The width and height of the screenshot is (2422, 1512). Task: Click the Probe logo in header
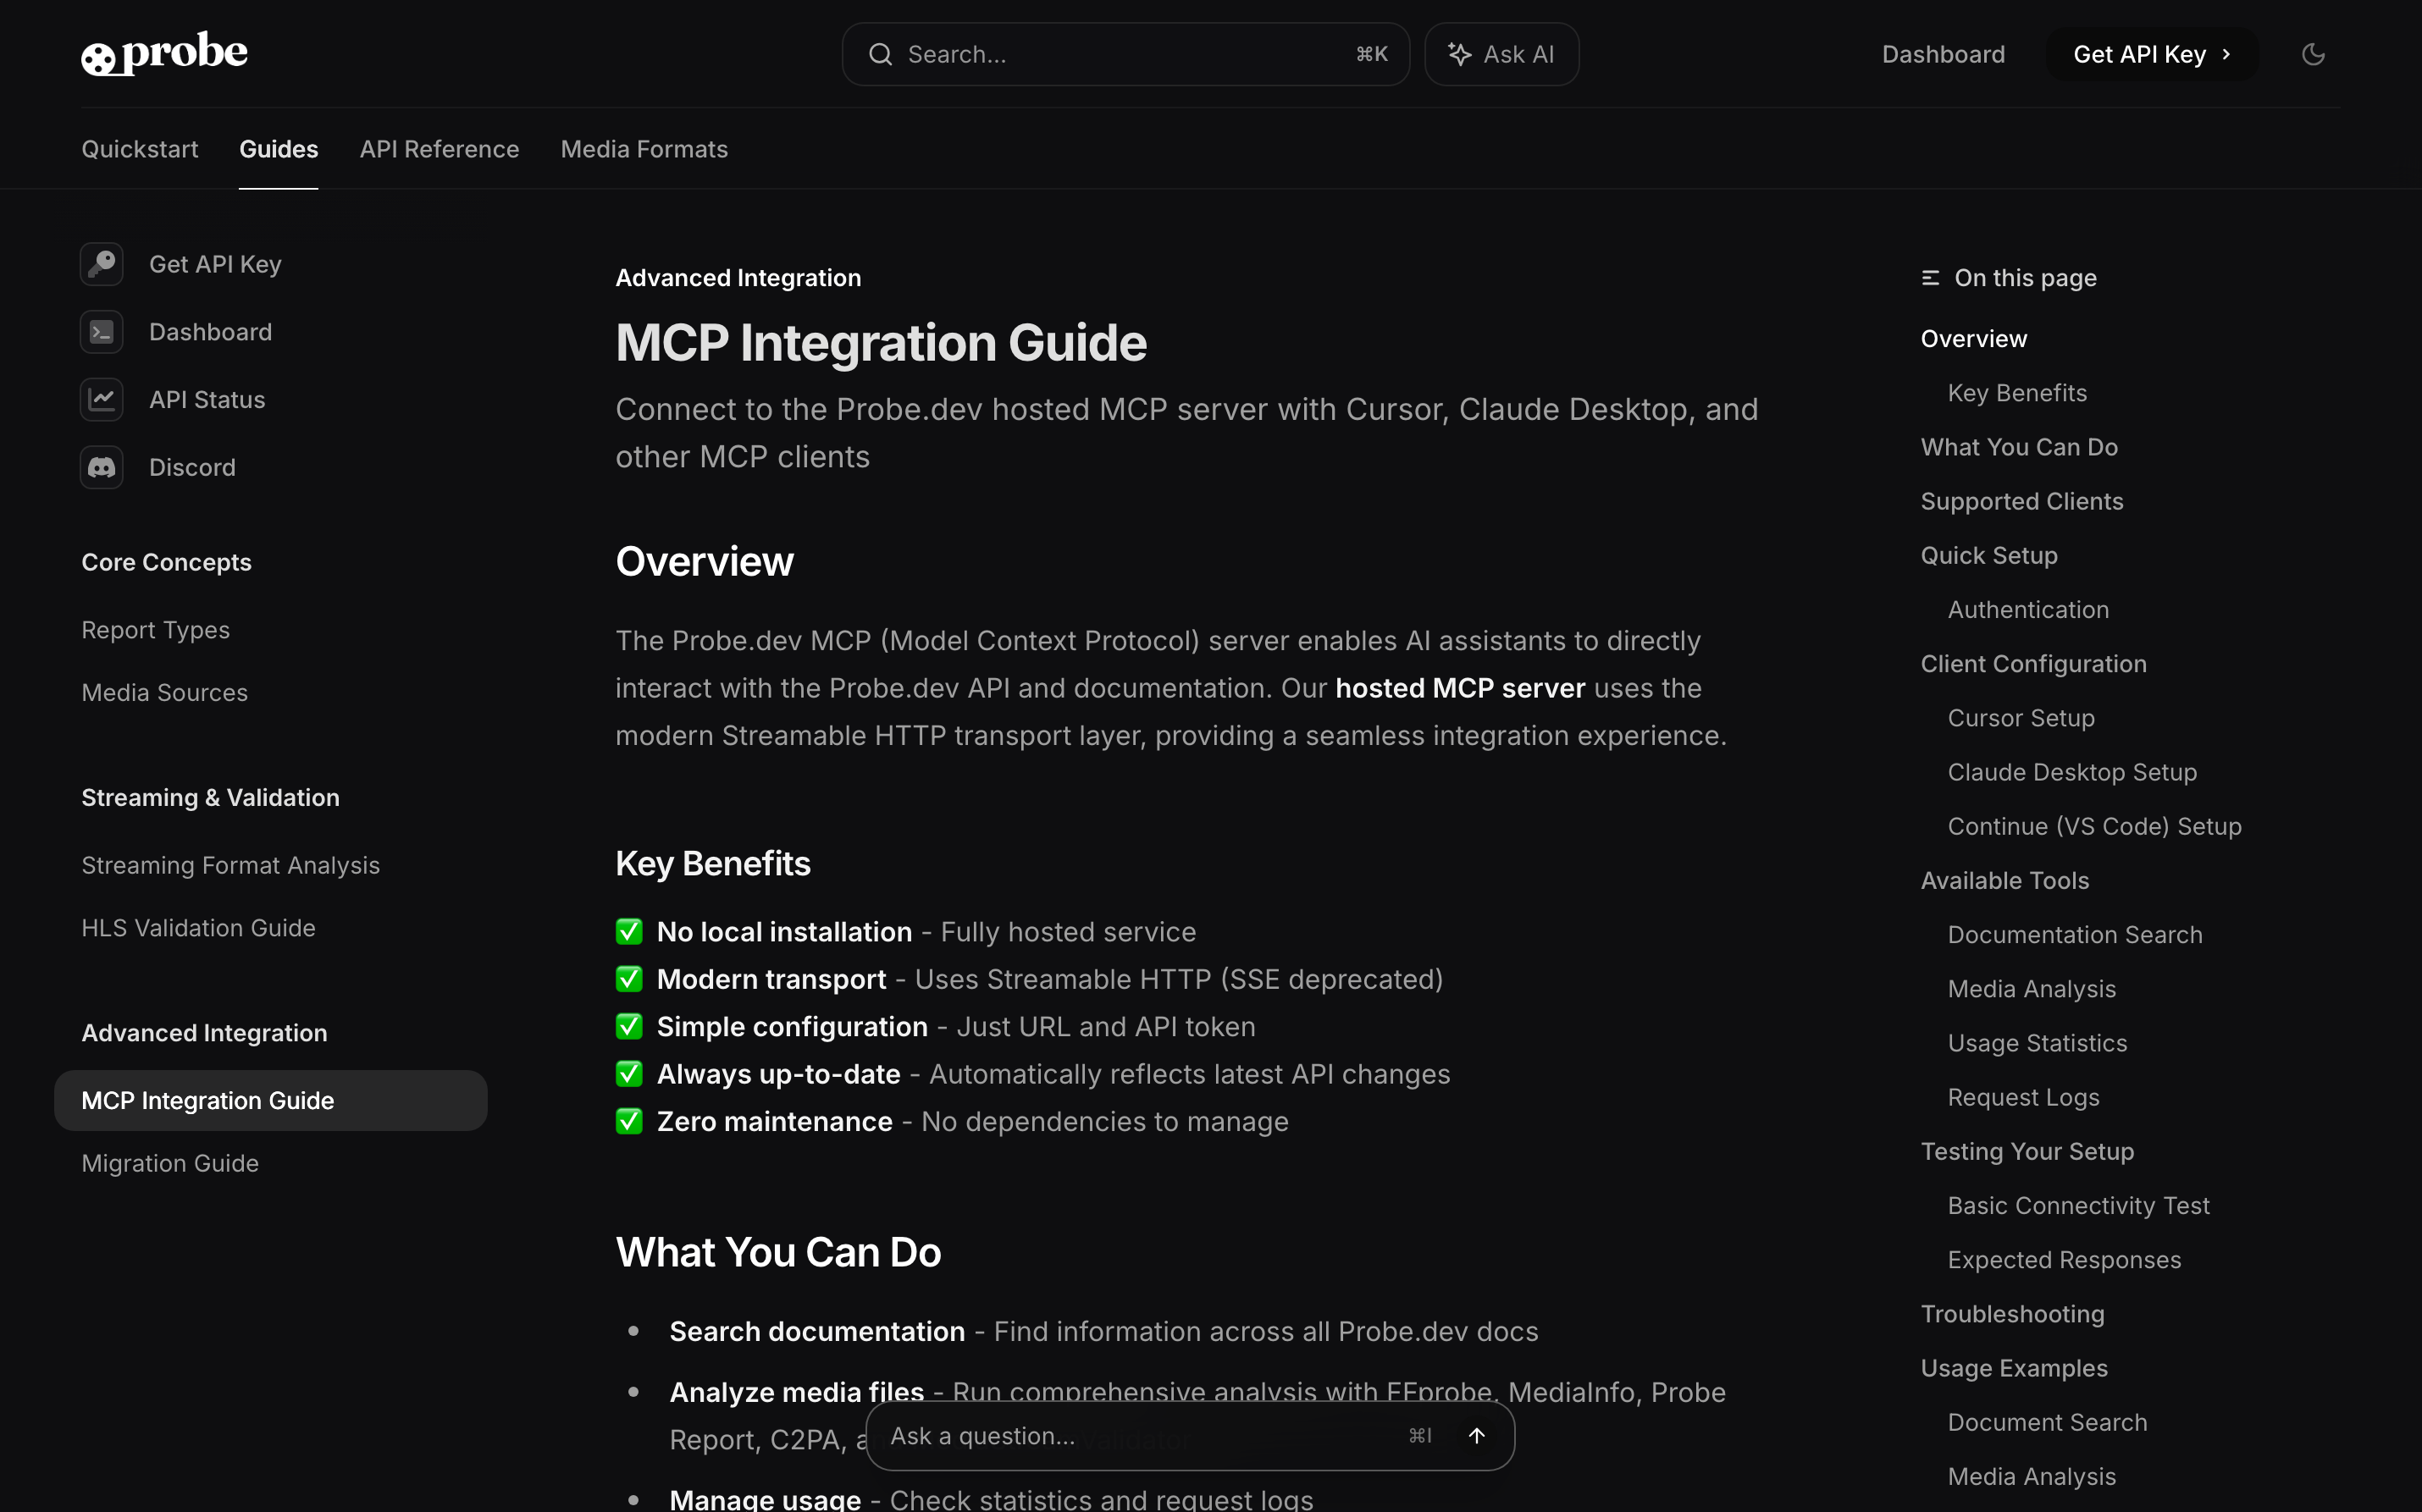[x=164, y=53]
